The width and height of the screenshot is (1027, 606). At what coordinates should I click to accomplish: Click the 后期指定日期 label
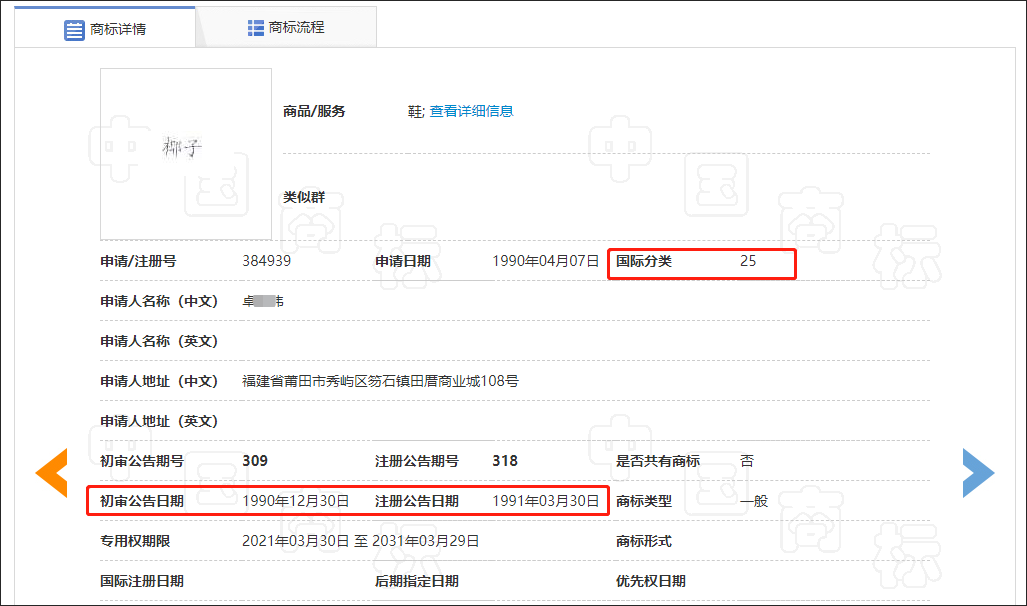(x=417, y=581)
